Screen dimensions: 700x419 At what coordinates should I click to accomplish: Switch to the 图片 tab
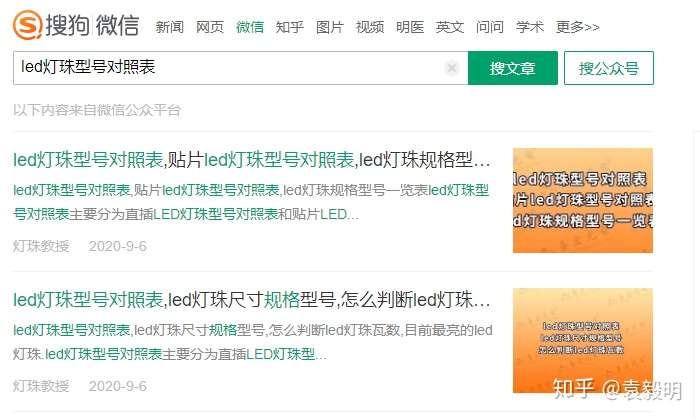330,27
